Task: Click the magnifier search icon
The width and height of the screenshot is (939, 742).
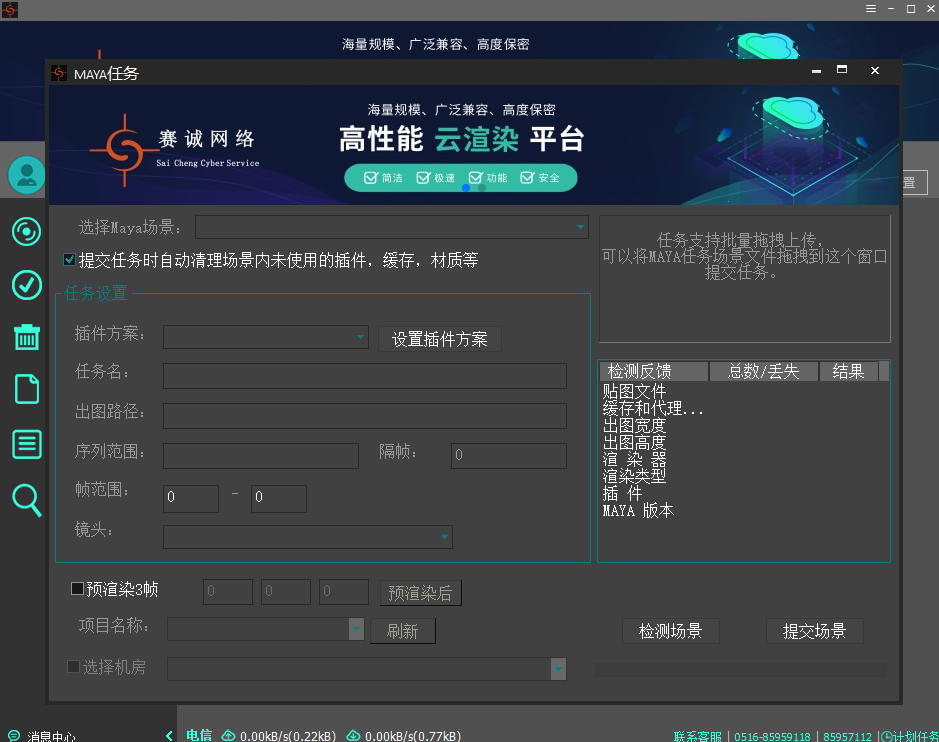Action: pyautogui.click(x=27, y=500)
